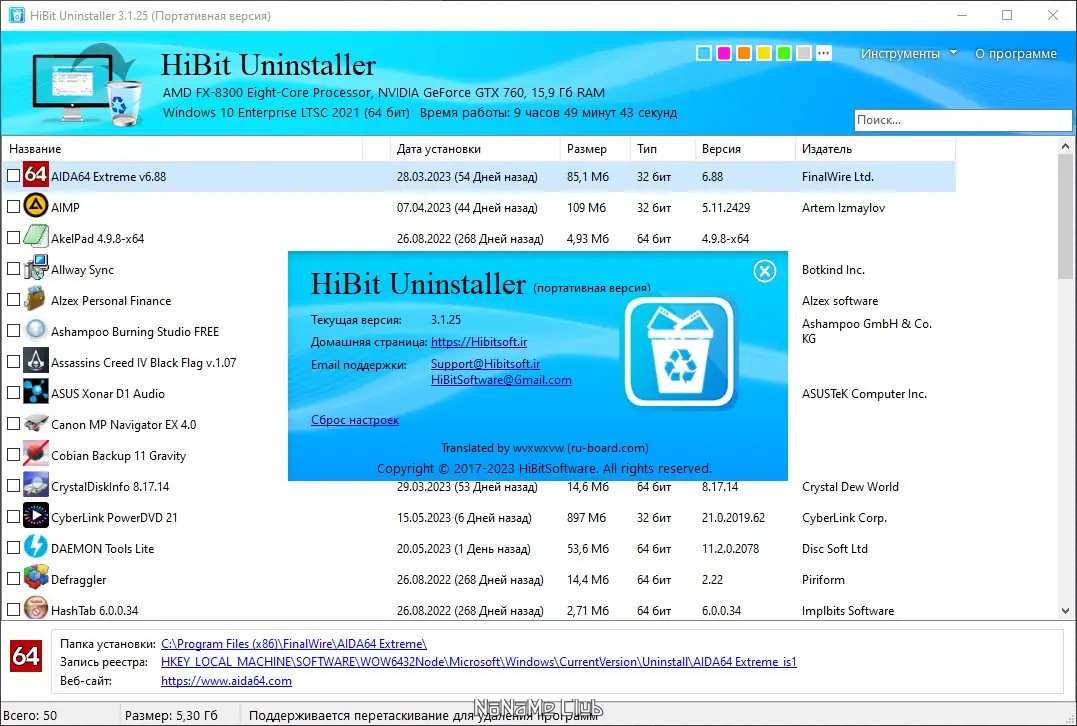Select the Alzex Personal Finance checkbox
The height and width of the screenshot is (726, 1077).
click(13, 299)
